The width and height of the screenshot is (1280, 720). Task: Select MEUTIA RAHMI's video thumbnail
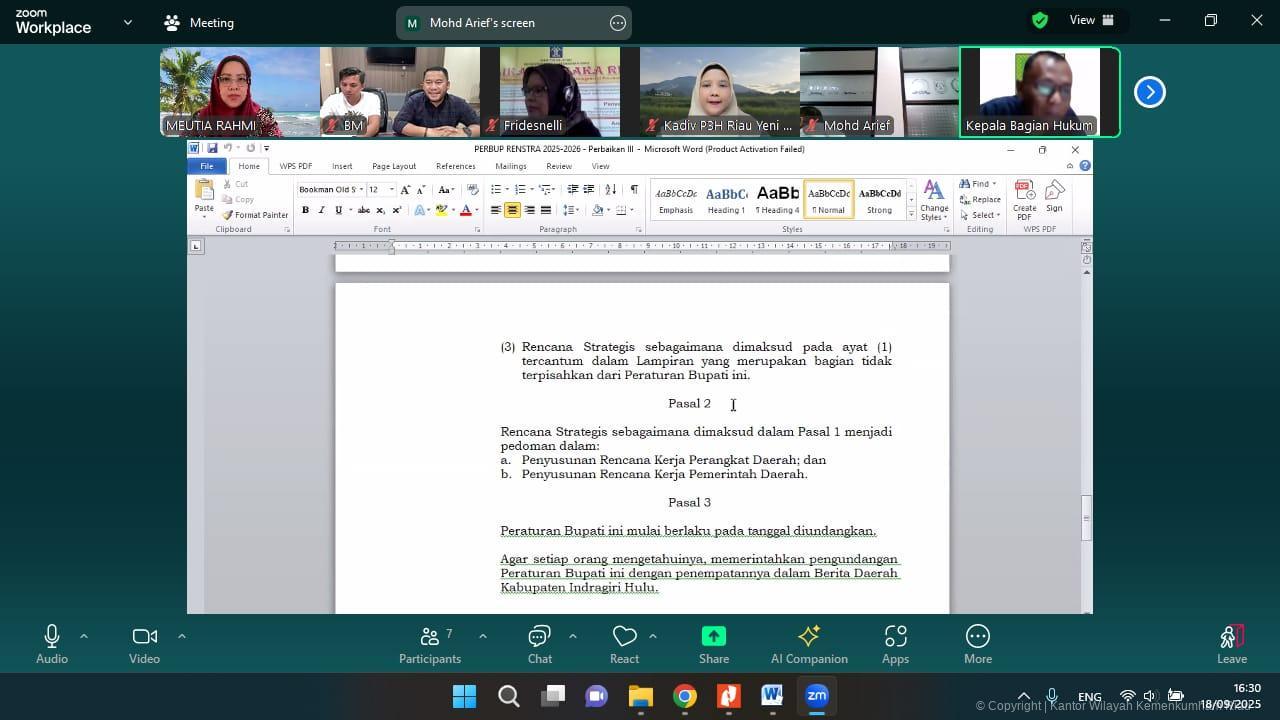(x=239, y=92)
